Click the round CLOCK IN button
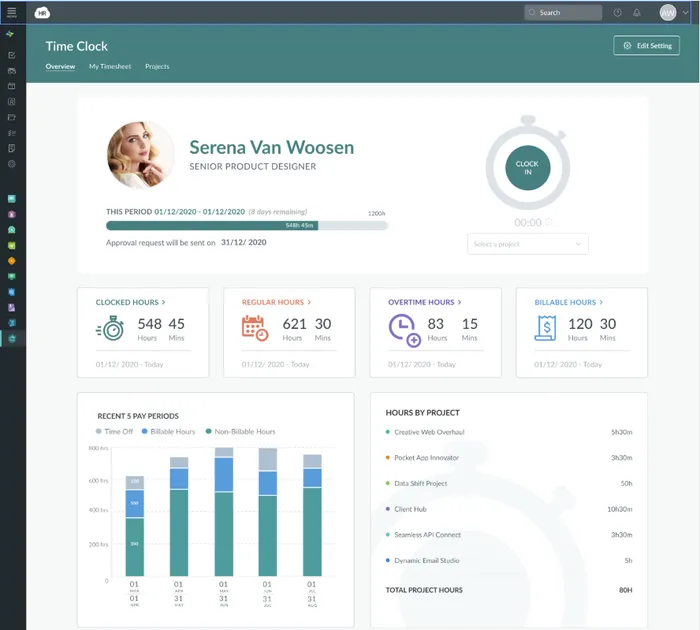The height and width of the screenshot is (630, 700). [528, 168]
